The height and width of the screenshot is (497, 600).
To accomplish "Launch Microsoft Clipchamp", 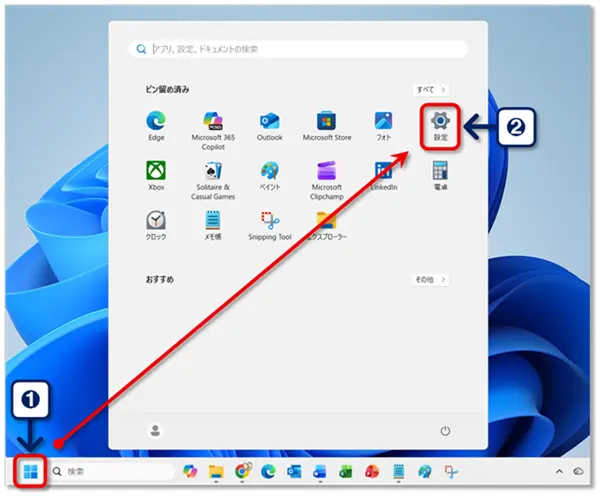I will tap(326, 174).
